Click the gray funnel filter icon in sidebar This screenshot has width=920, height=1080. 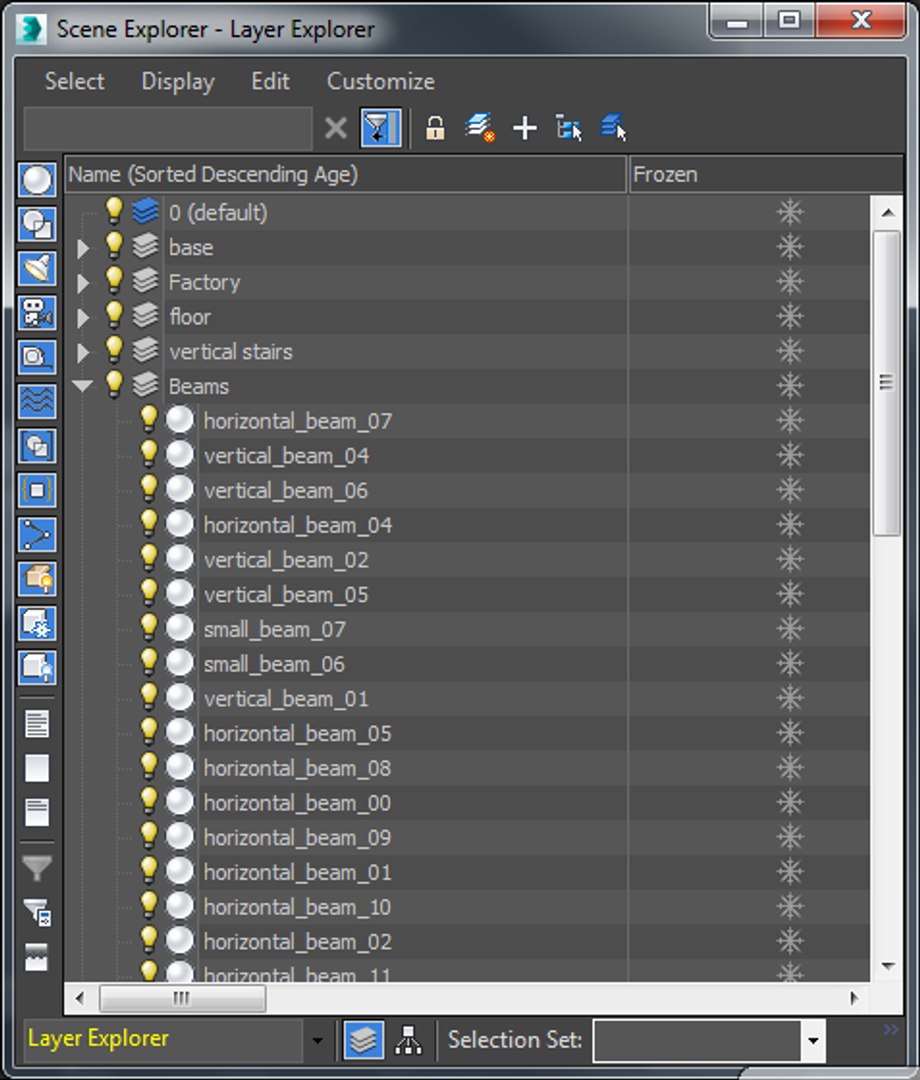click(x=36, y=869)
